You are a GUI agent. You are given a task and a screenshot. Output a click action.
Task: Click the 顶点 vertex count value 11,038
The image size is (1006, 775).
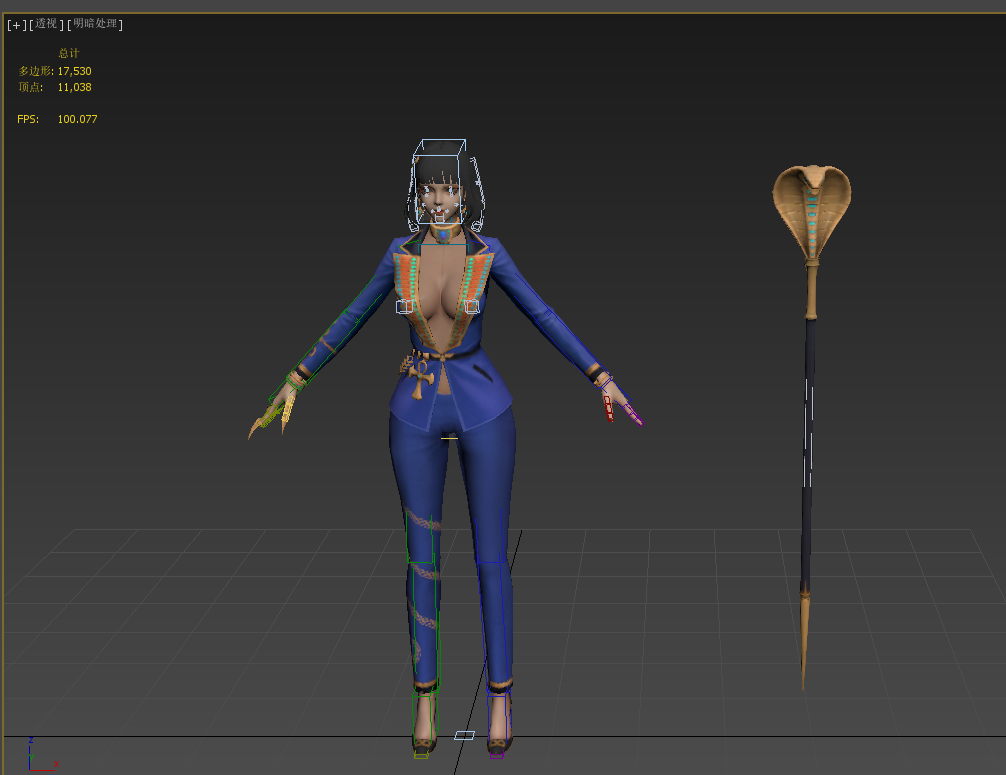[74, 87]
